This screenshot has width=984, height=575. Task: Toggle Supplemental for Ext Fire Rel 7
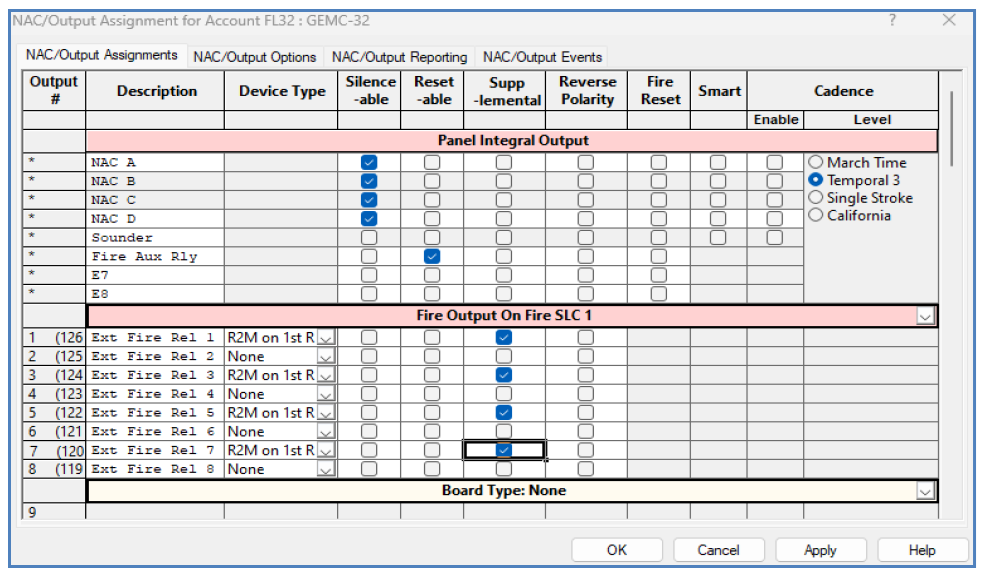[503, 450]
